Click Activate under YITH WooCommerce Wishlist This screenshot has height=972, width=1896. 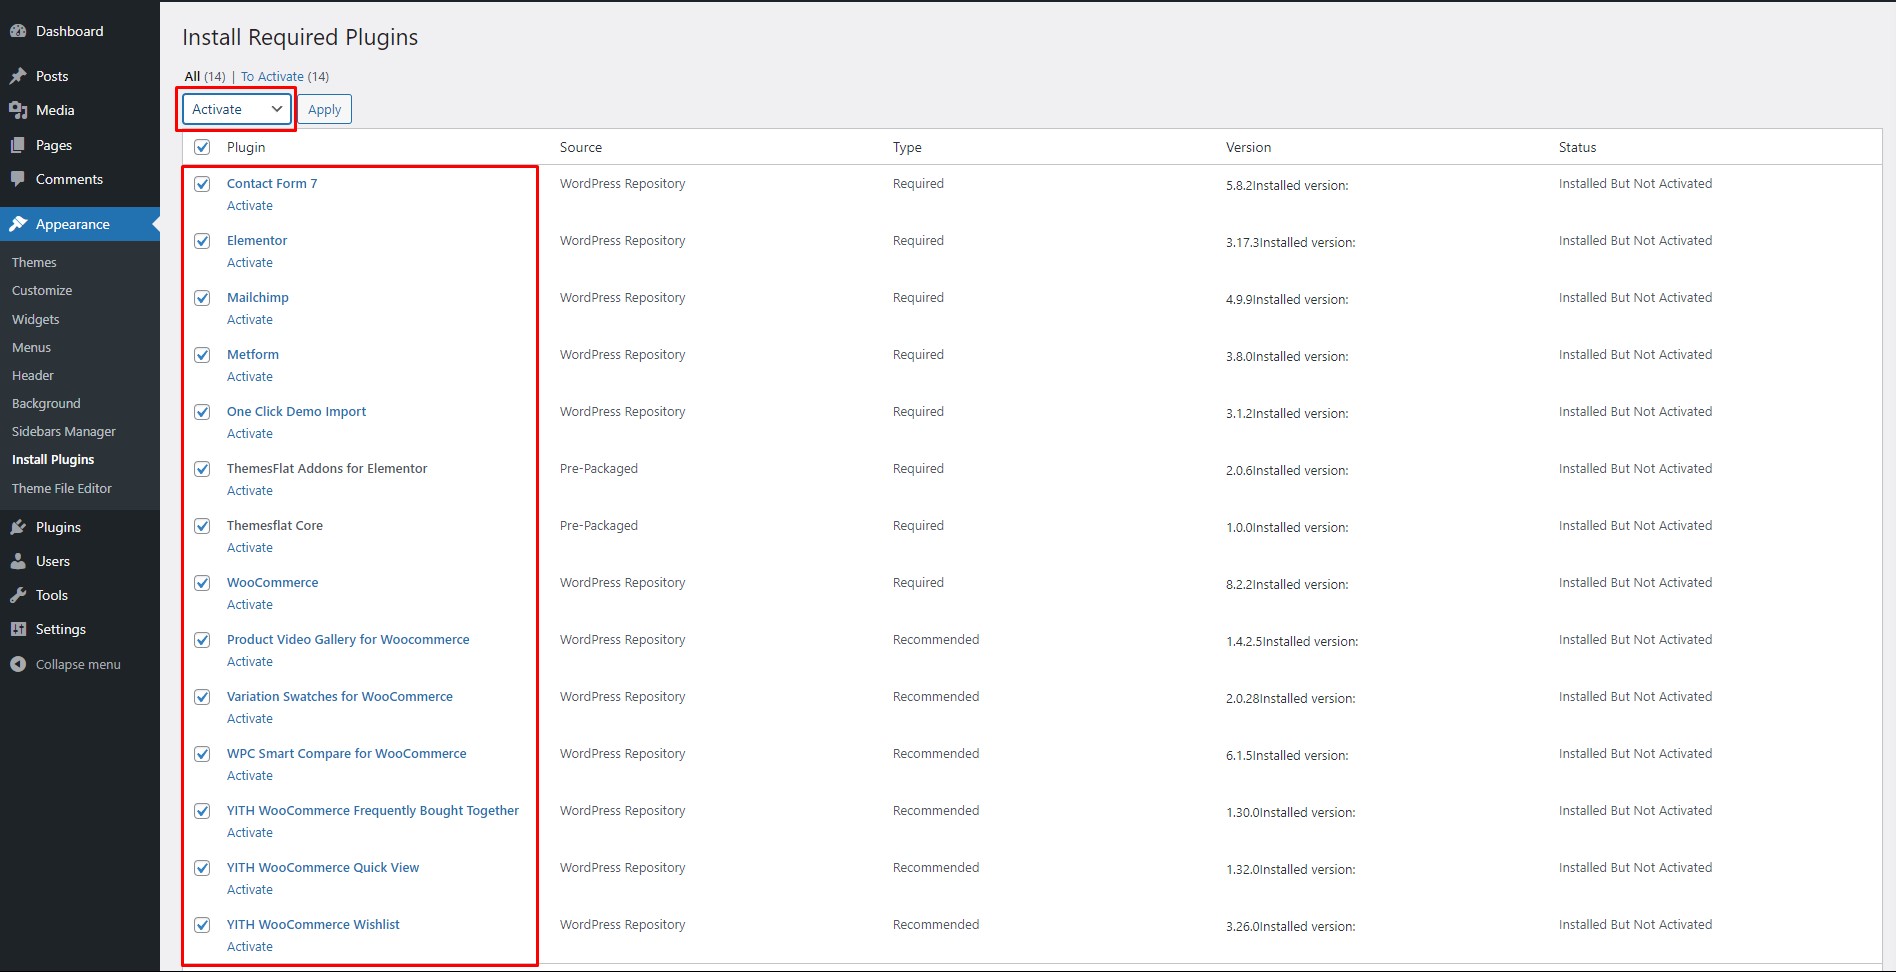click(x=250, y=946)
